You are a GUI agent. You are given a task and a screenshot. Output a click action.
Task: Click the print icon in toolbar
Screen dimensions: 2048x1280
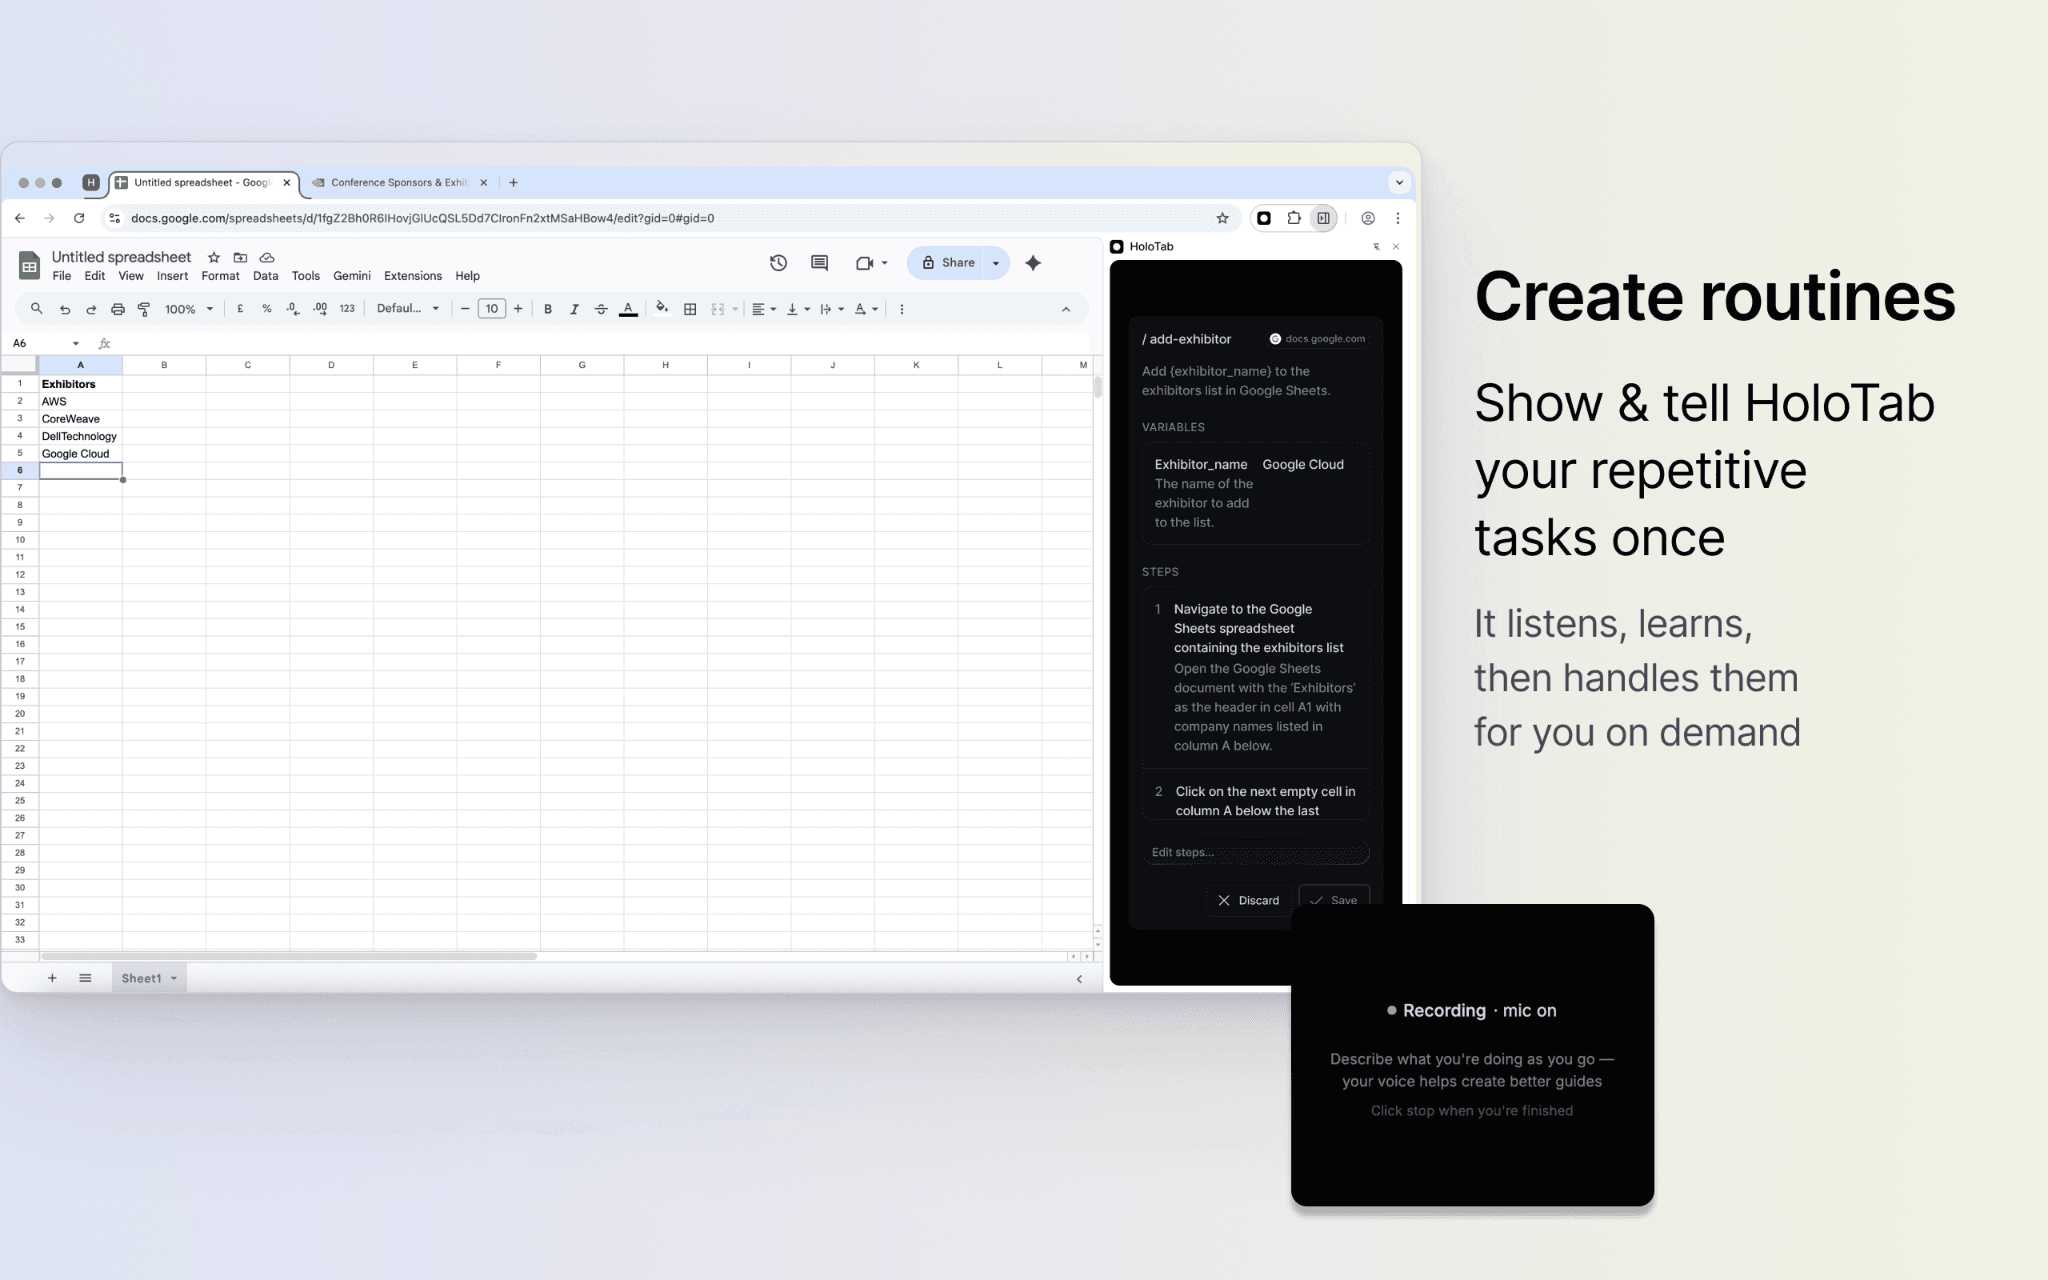118,309
